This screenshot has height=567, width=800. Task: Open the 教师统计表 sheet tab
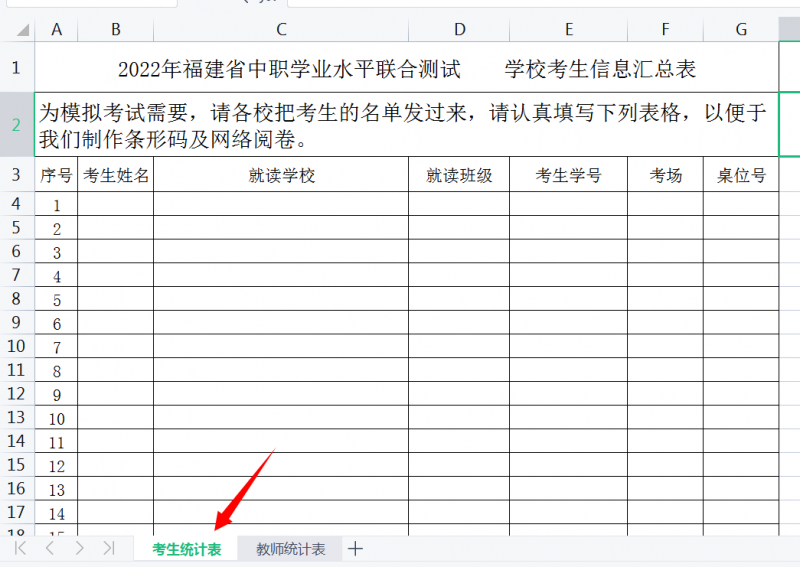[291, 549]
